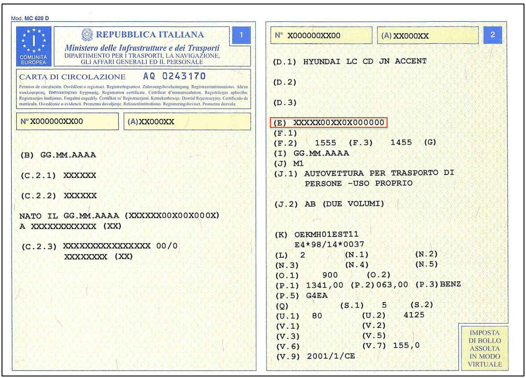Click the (C.2.1) XXXXXX surname field
The image size is (526, 378).
(59, 175)
